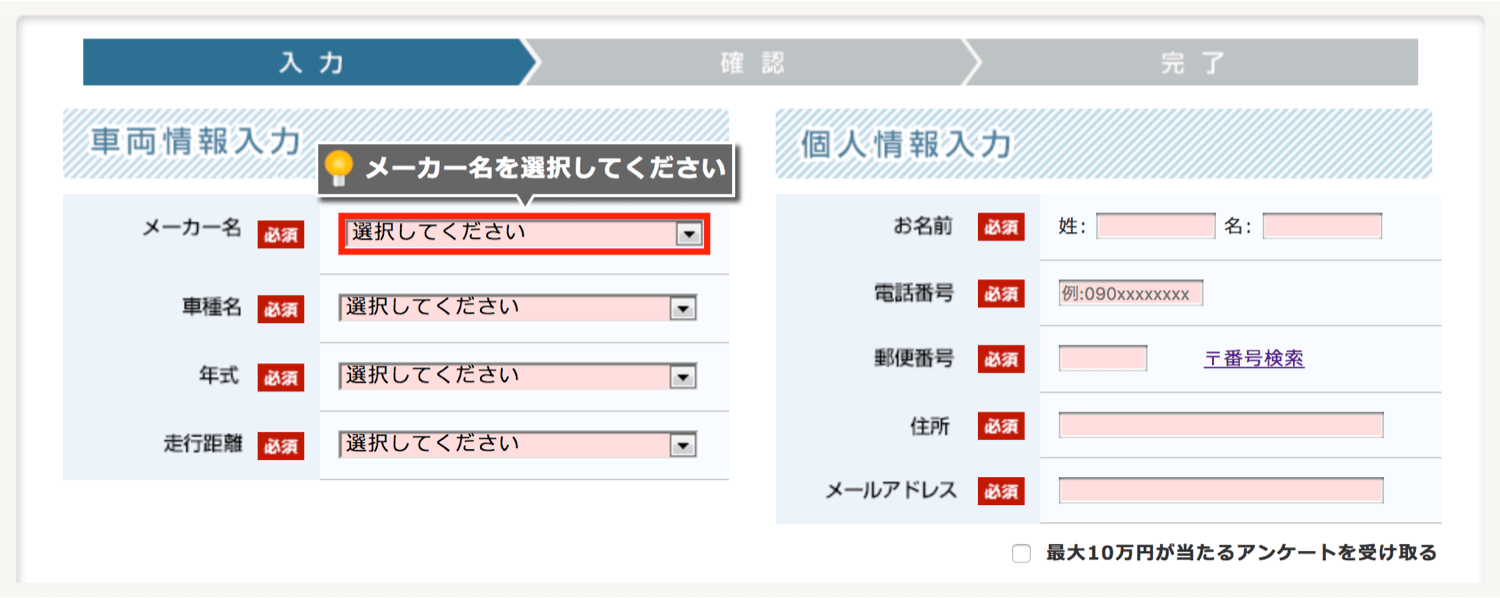Select the 確認 step tab
This screenshot has height=598, width=1500.
pos(752,63)
